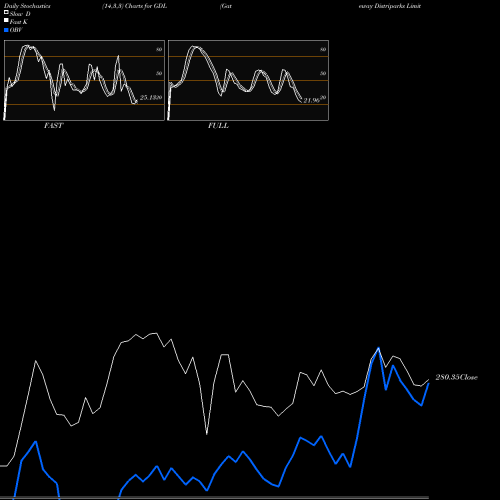Click the 'FULL' chart caption
This screenshot has height=500, width=500.
218,126
